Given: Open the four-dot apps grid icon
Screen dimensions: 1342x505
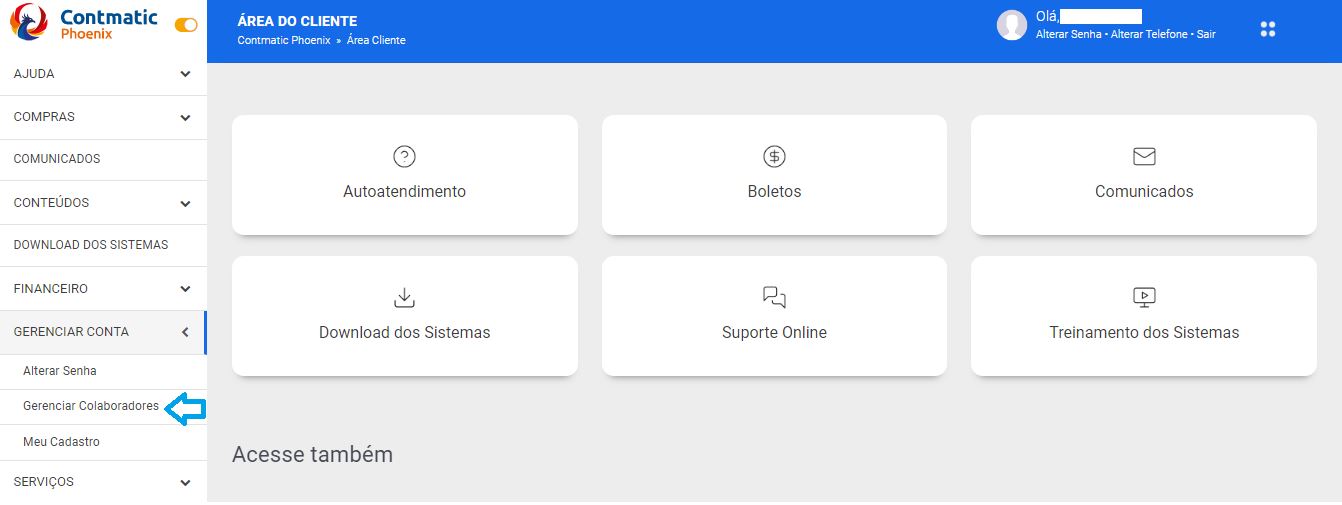Looking at the screenshot, I should click(1268, 29).
